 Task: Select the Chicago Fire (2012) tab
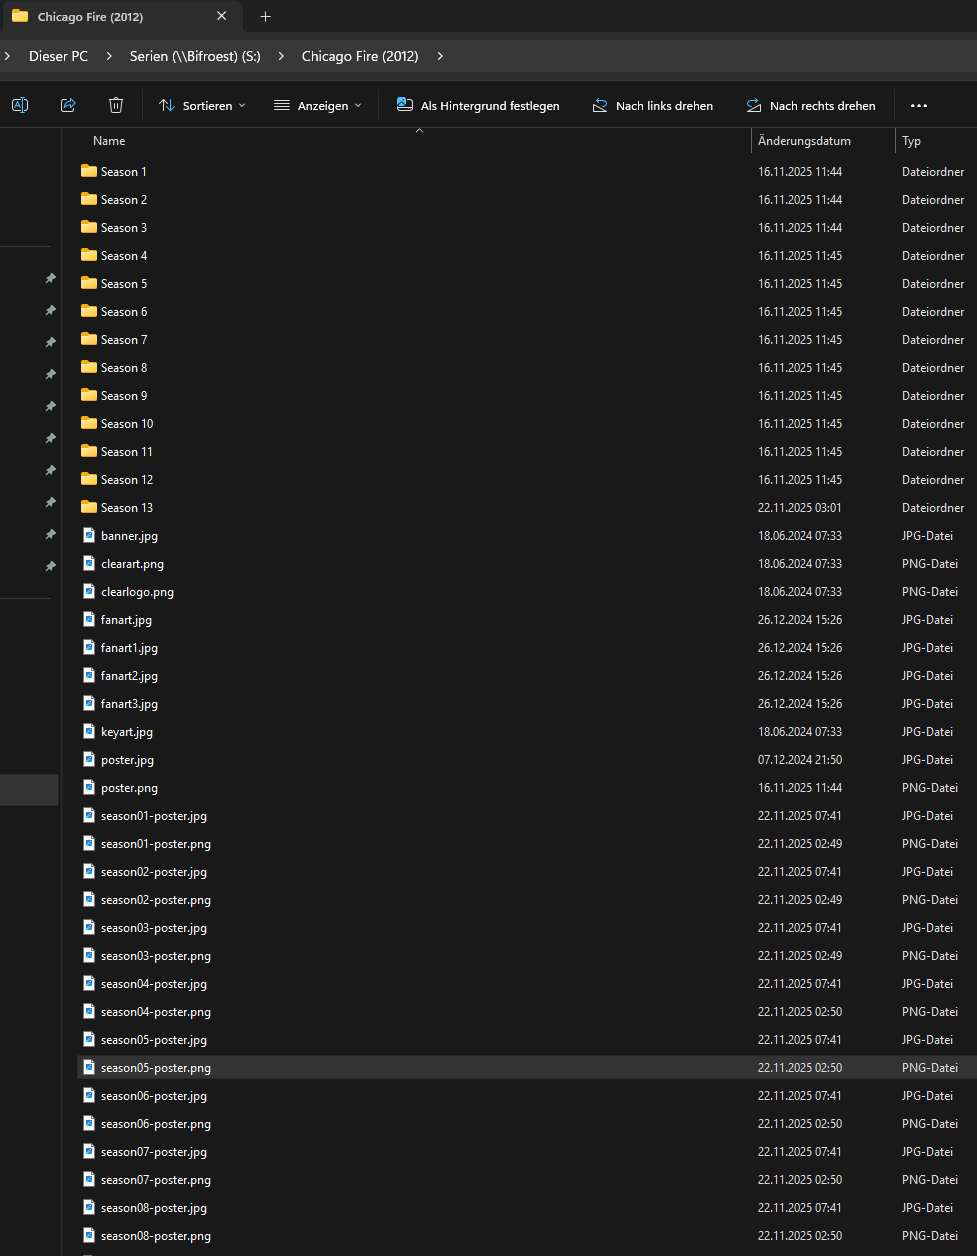click(x=120, y=16)
